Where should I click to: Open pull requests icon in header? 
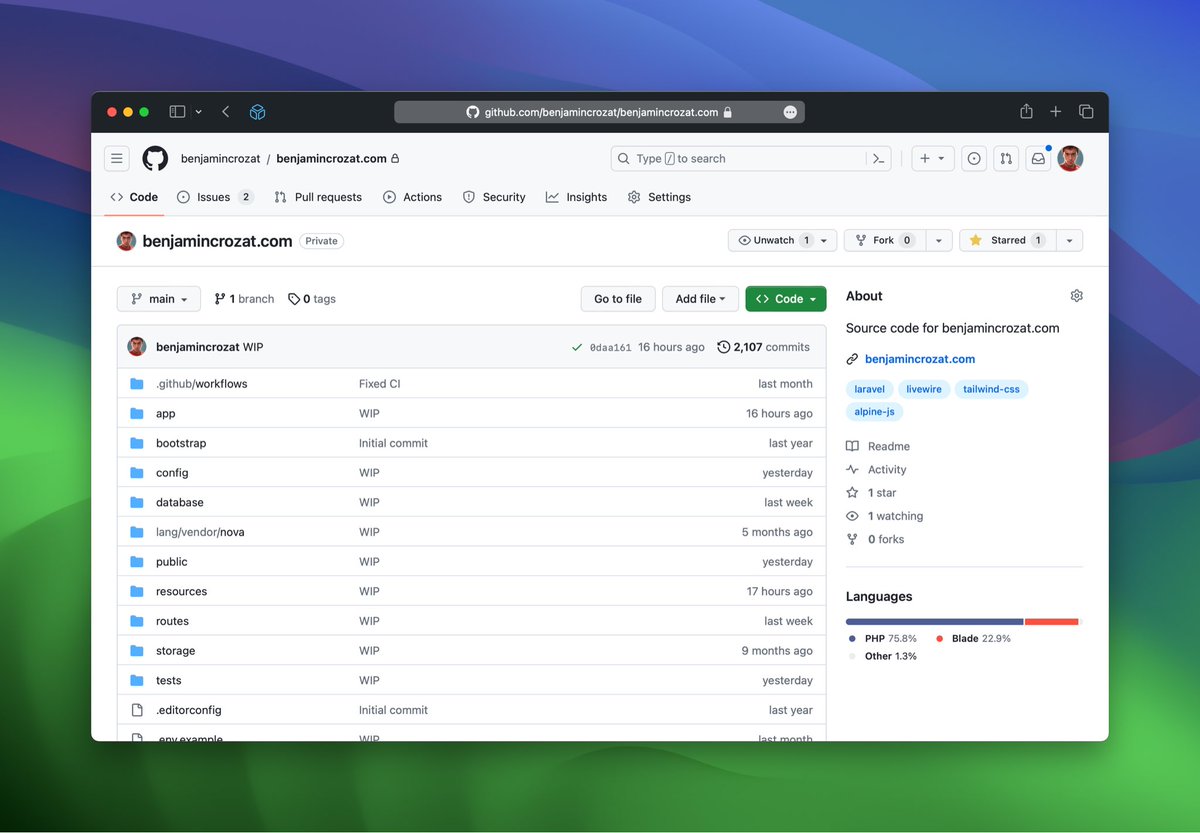[1006, 158]
